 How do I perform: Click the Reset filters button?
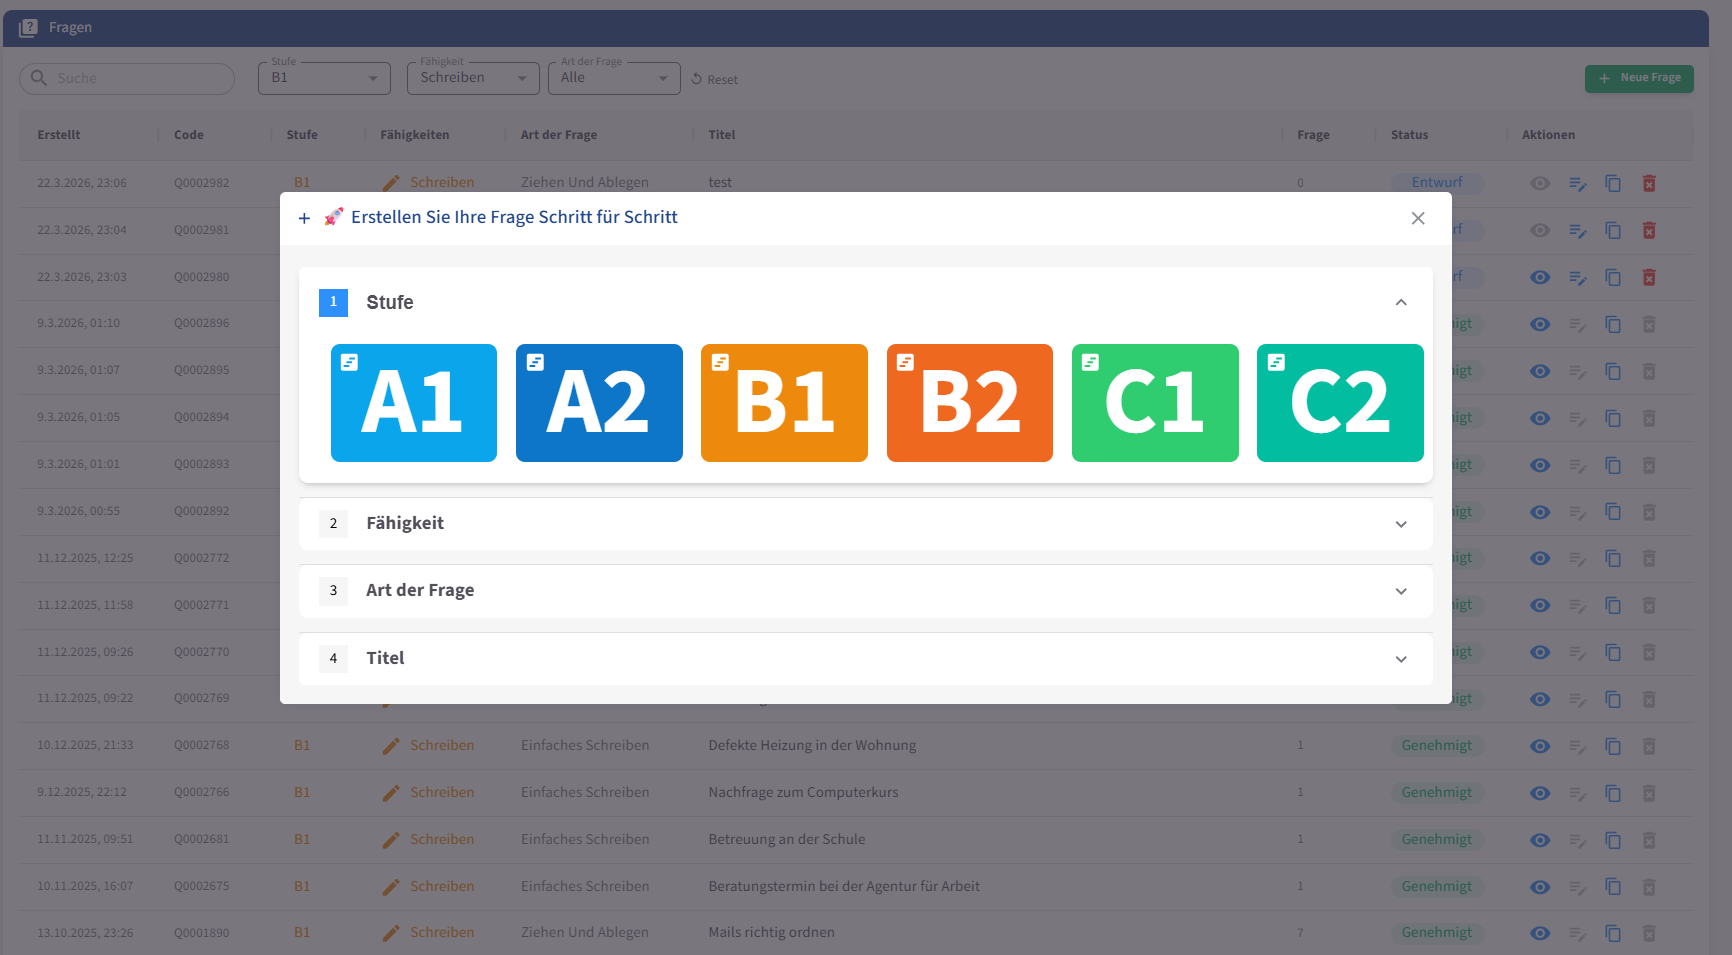(x=714, y=79)
